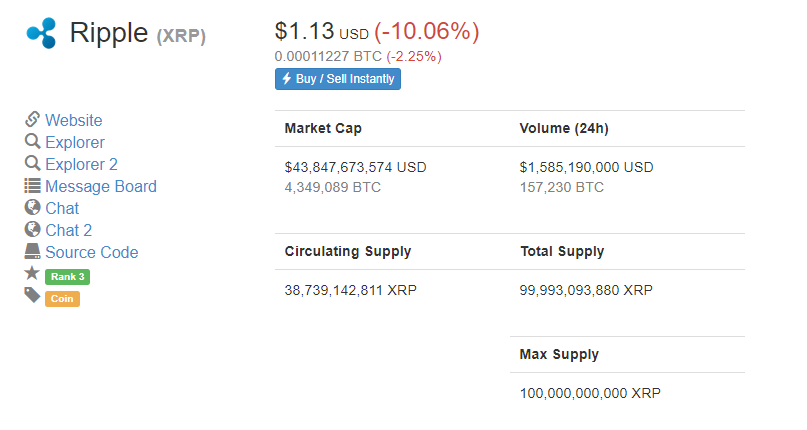Click the tag icon next to Coin
This screenshot has height=430, width=807.
pos(32,295)
